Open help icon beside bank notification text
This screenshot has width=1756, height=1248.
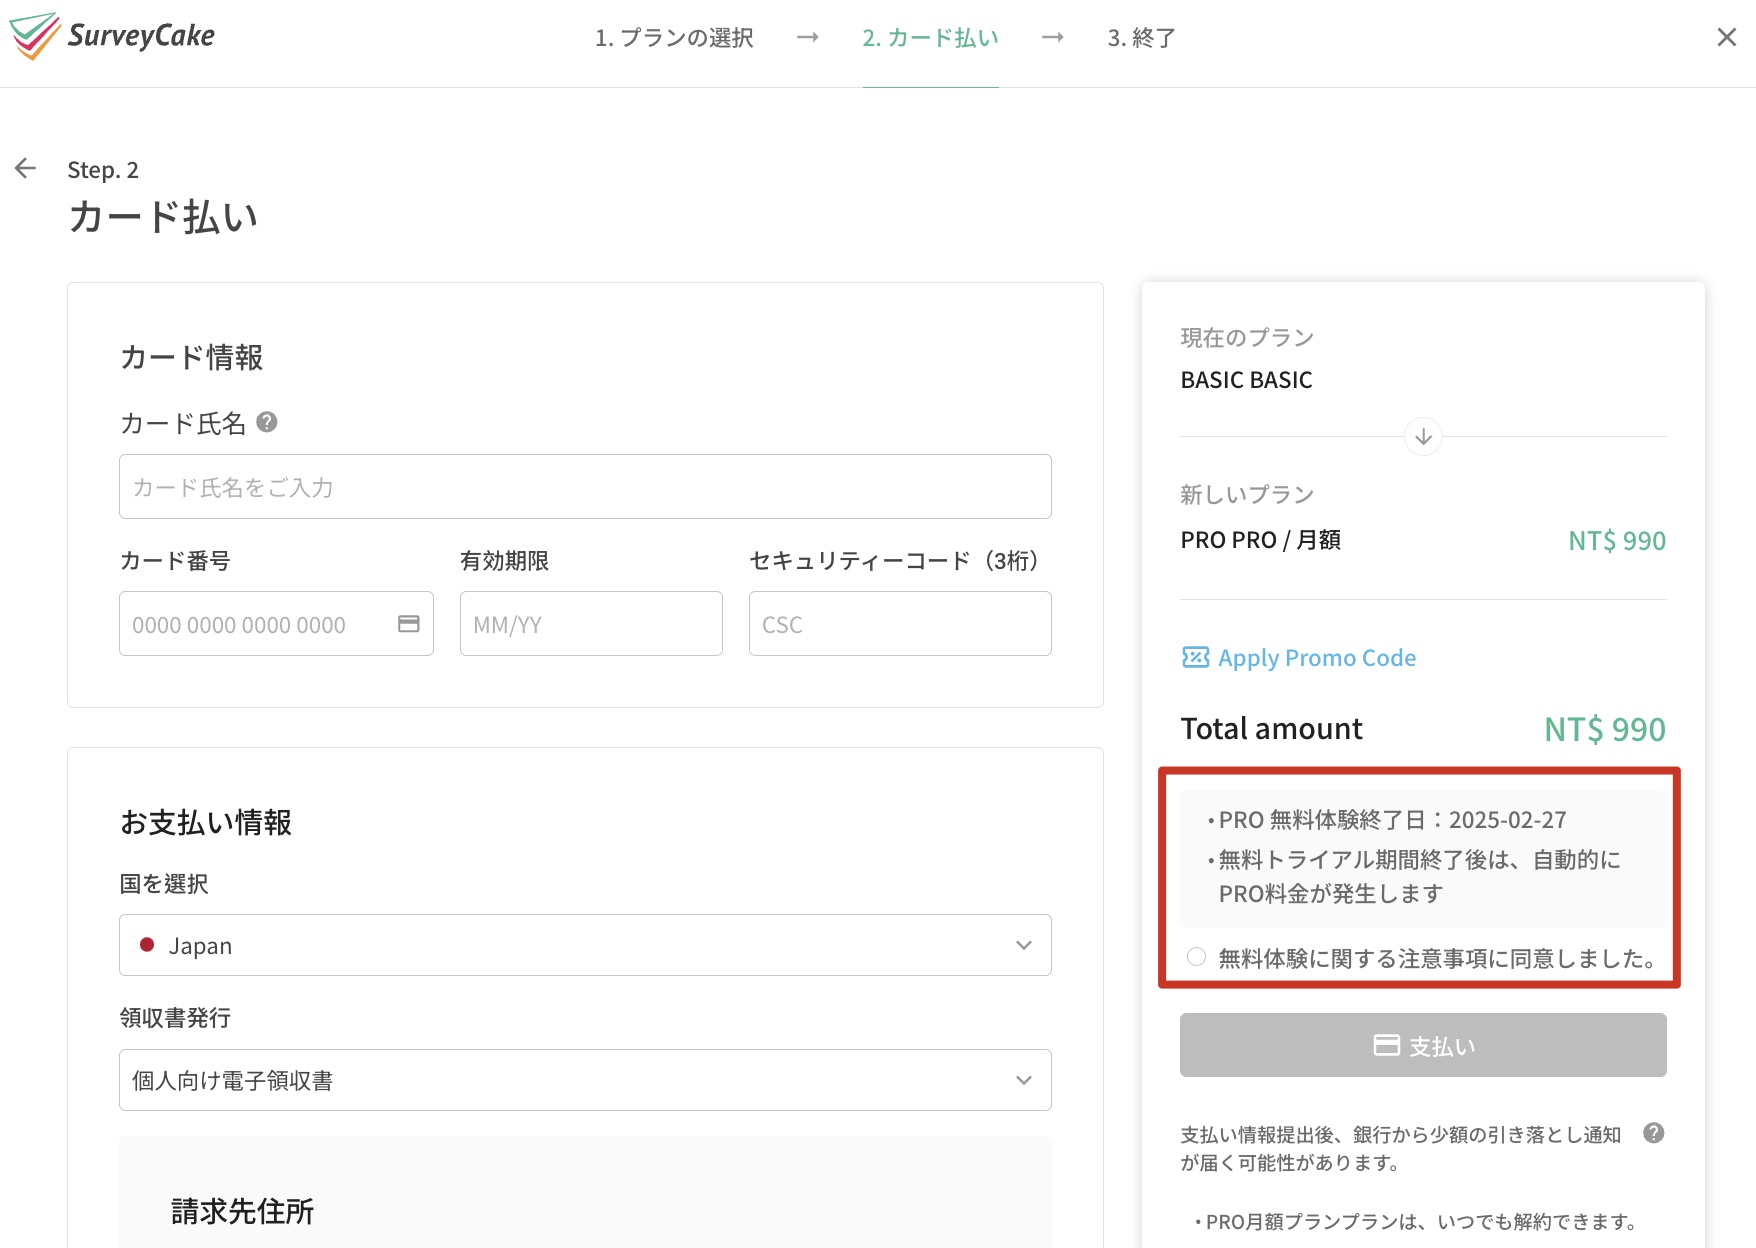tap(1653, 1133)
